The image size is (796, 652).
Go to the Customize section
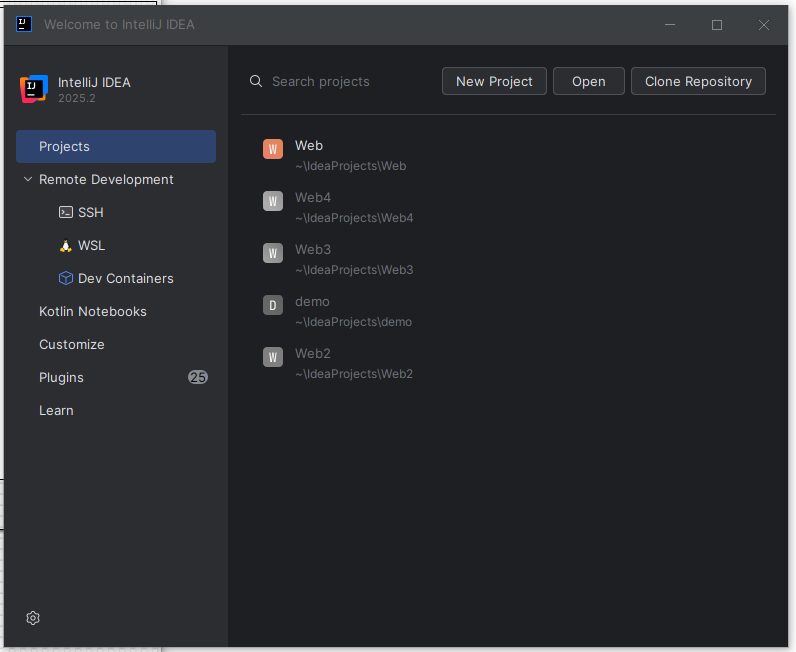(72, 344)
